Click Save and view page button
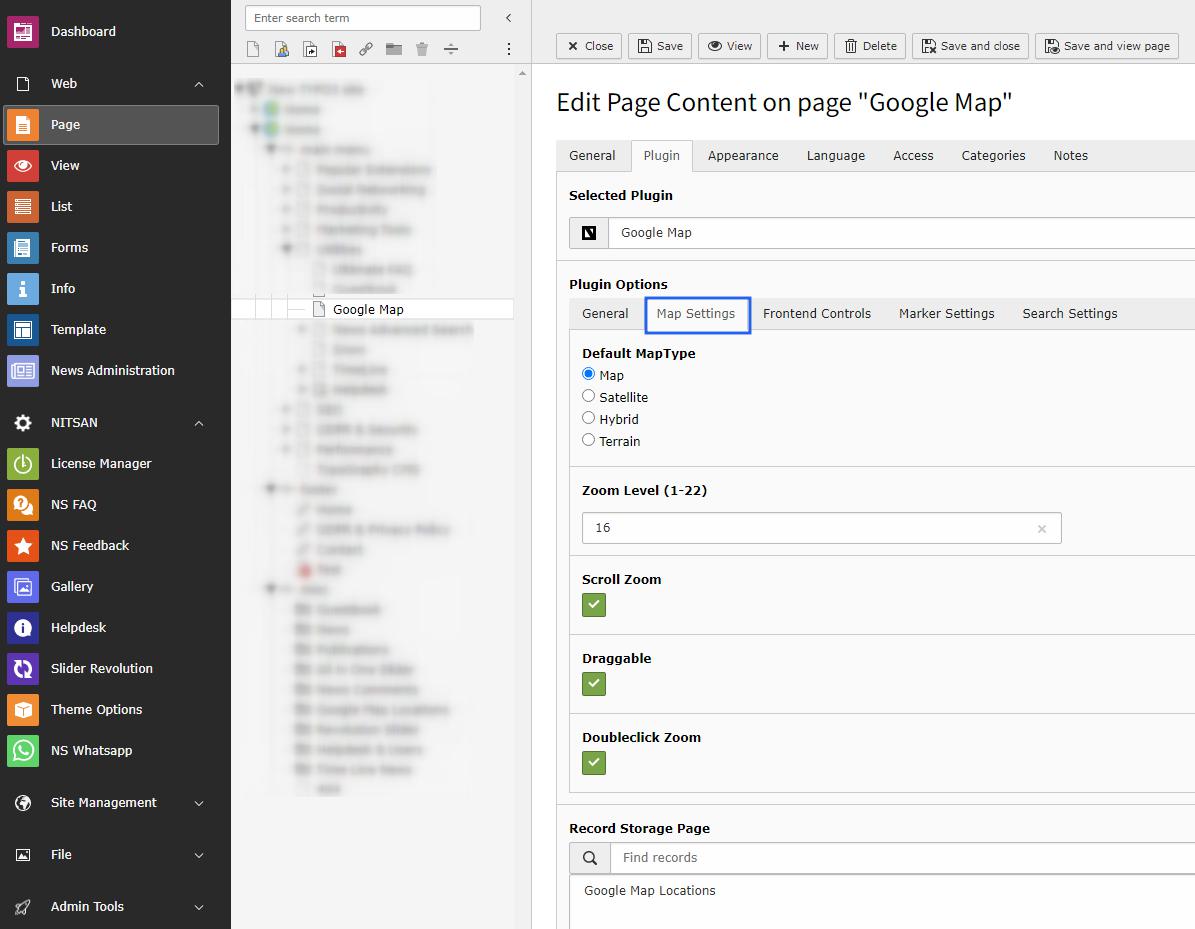 [1107, 46]
